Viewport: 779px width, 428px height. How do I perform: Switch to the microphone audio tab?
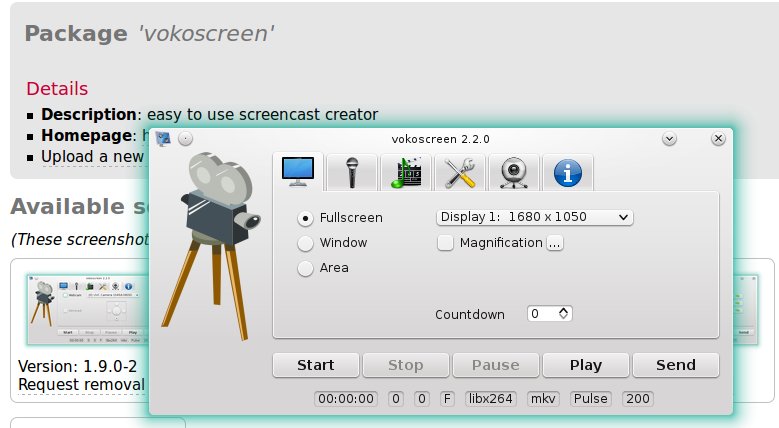352,172
